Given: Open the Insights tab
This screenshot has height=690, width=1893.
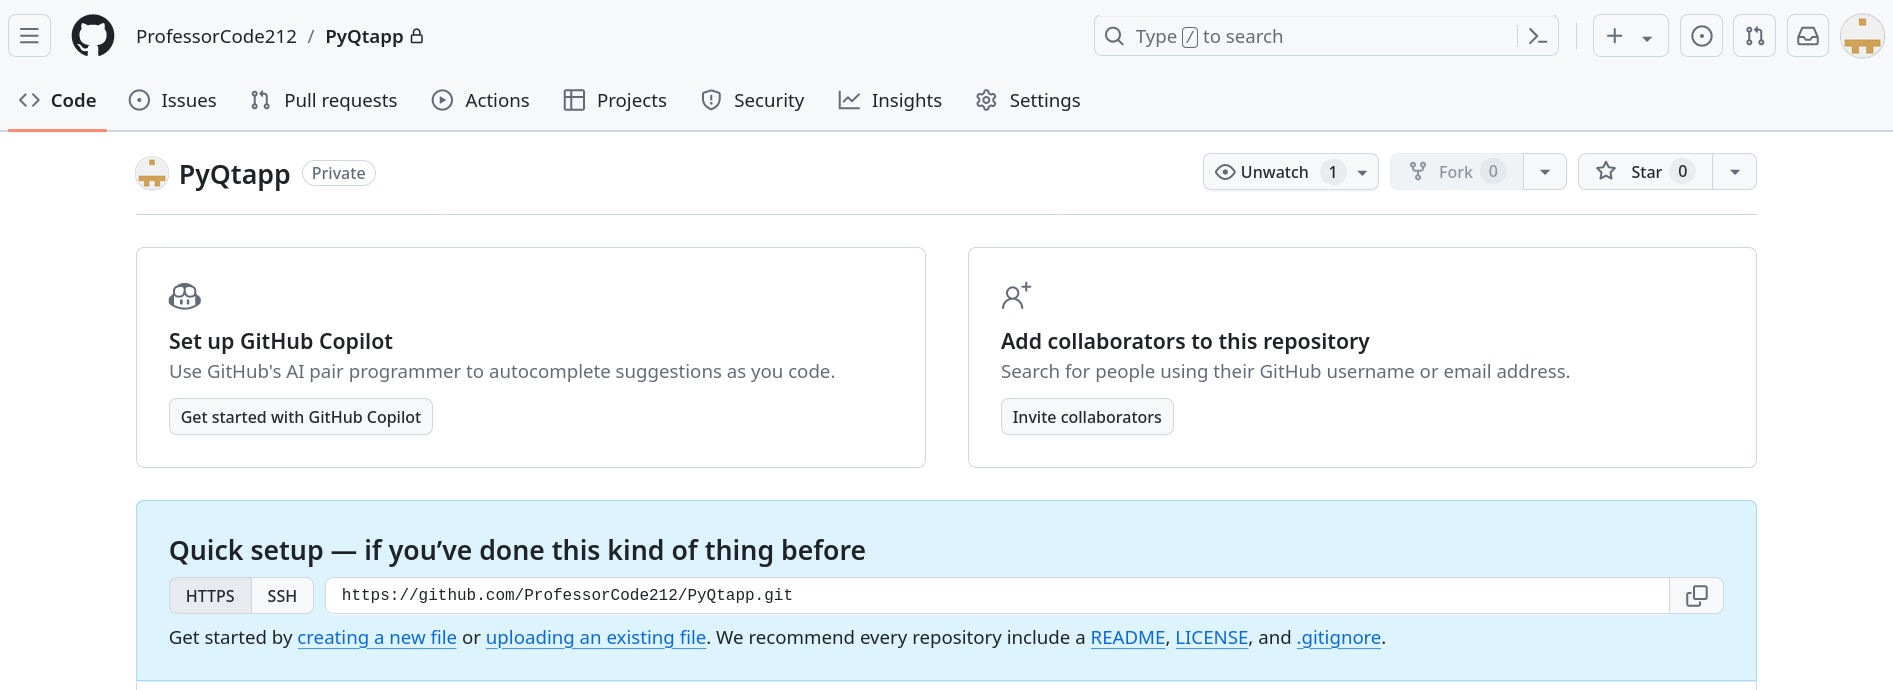Looking at the screenshot, I should (890, 100).
